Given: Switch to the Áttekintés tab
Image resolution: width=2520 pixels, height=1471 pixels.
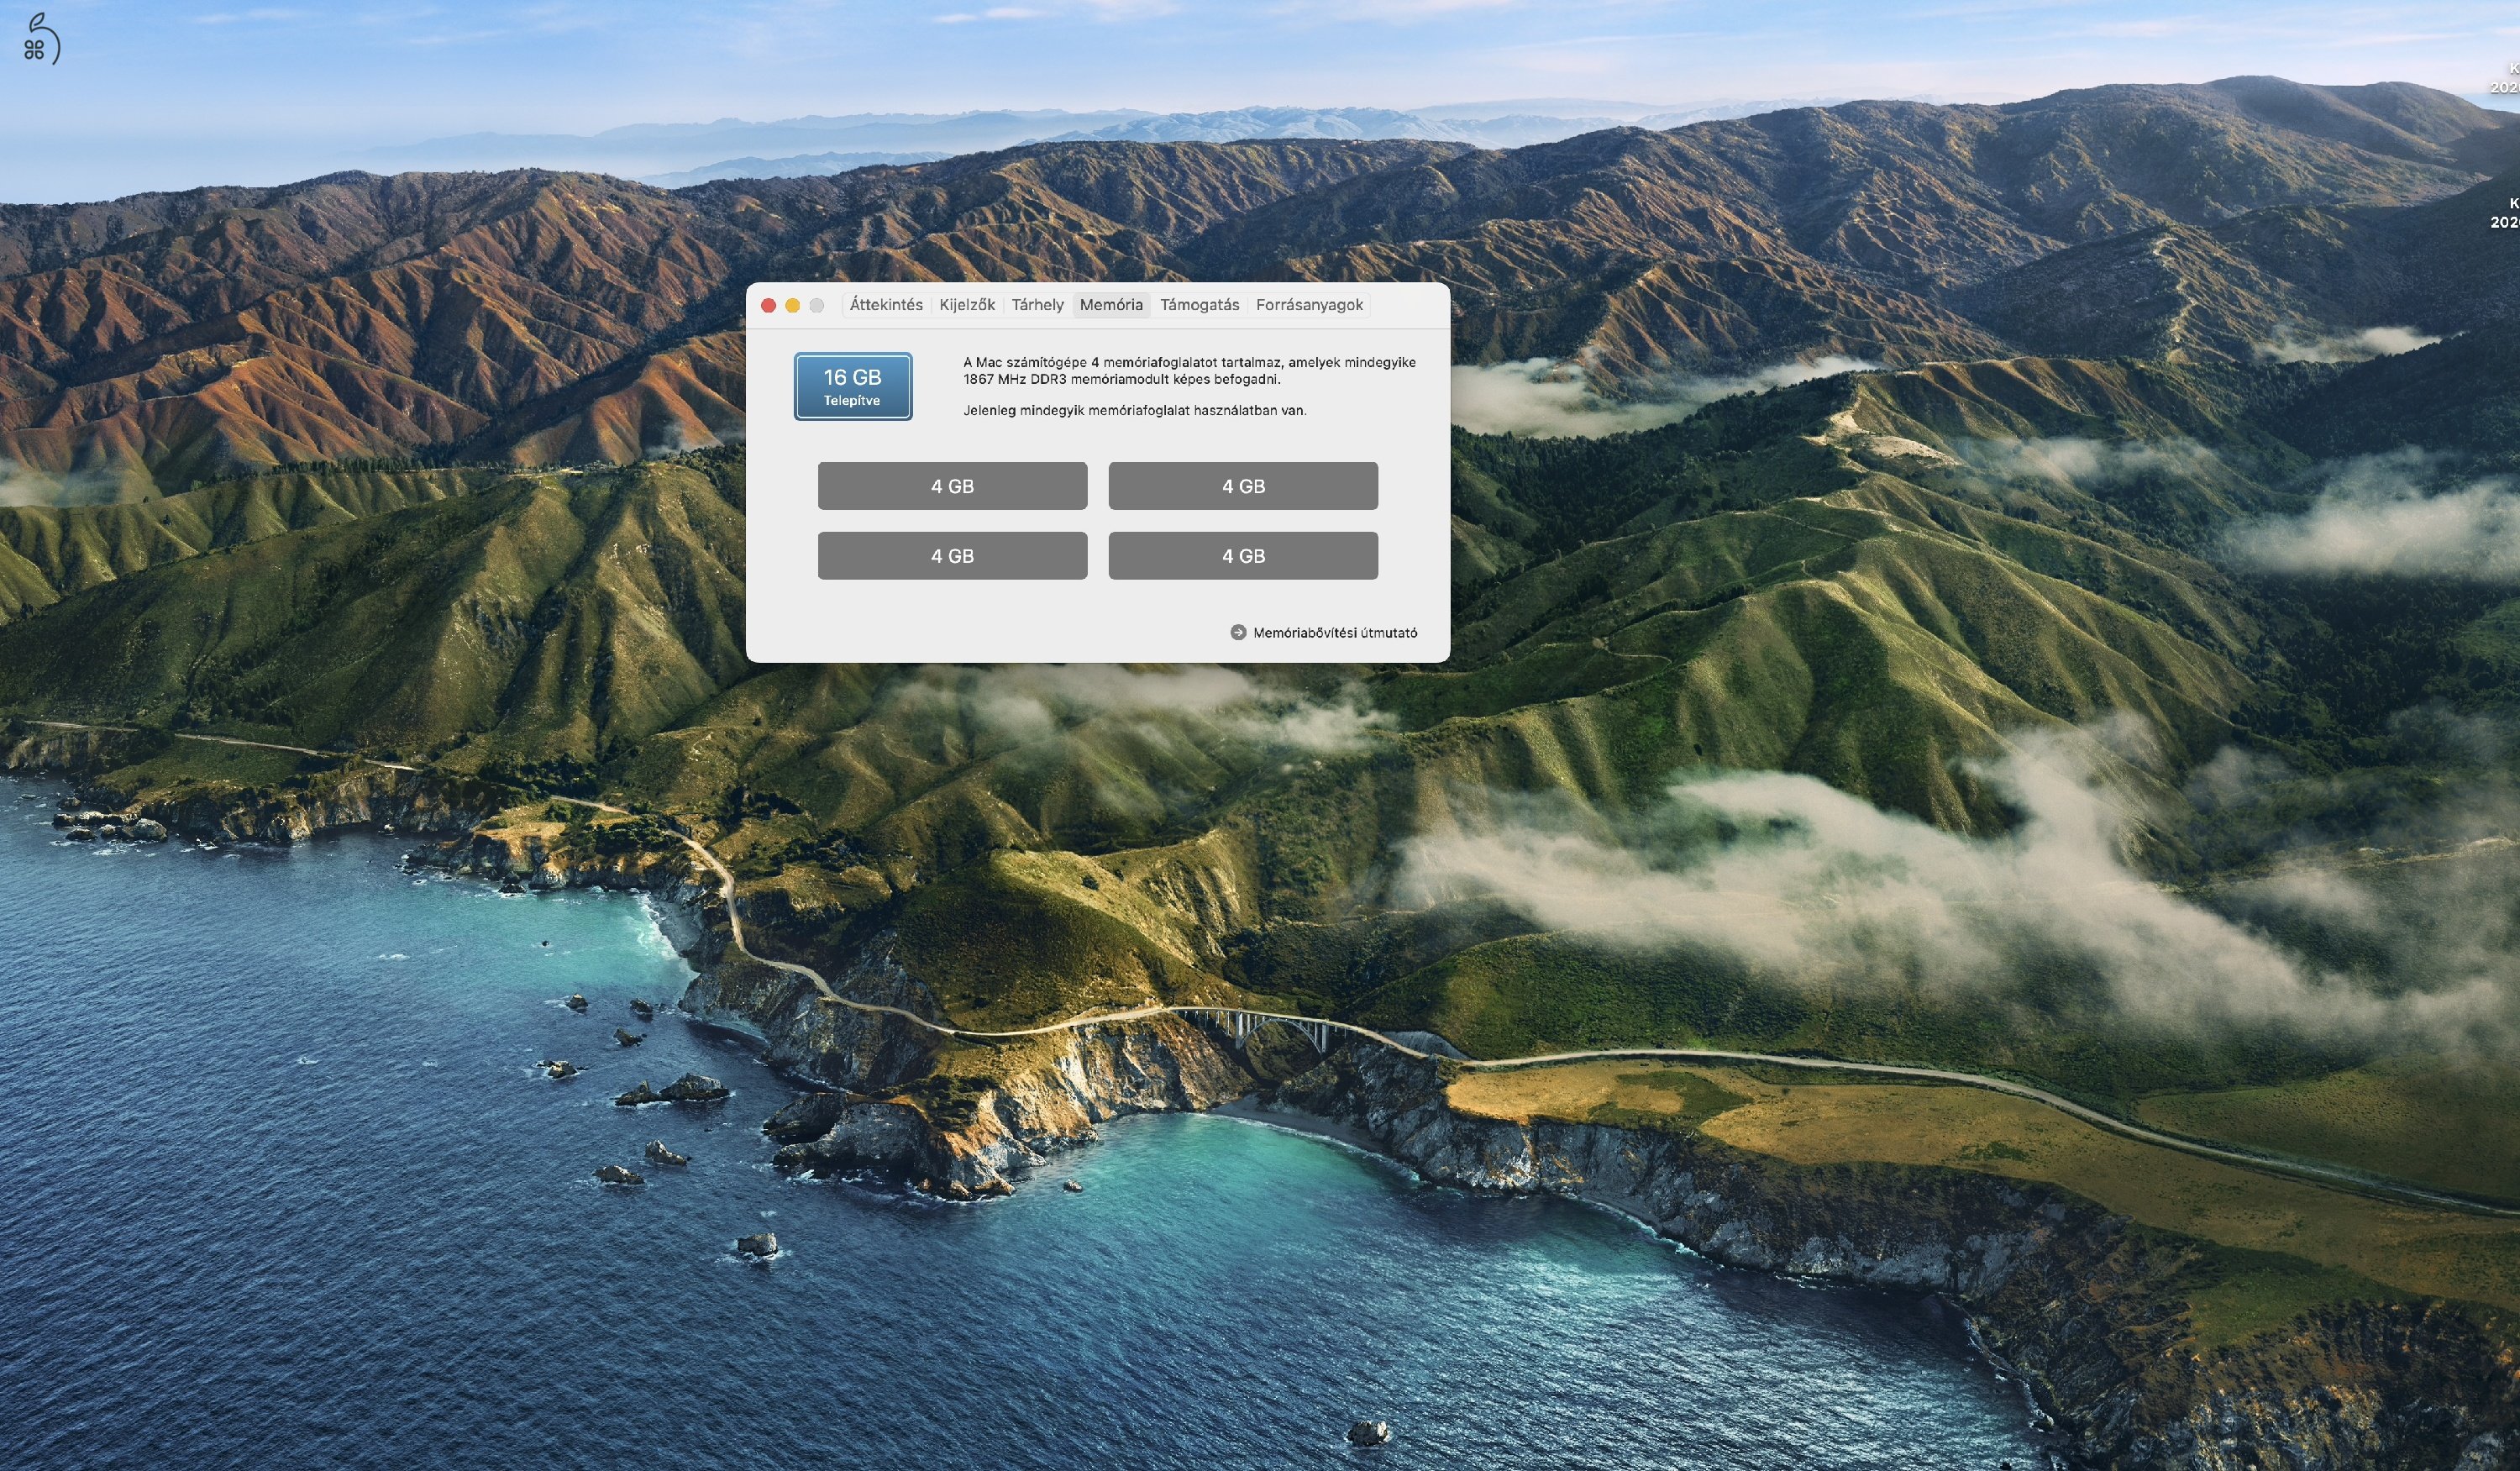Looking at the screenshot, I should pos(885,305).
